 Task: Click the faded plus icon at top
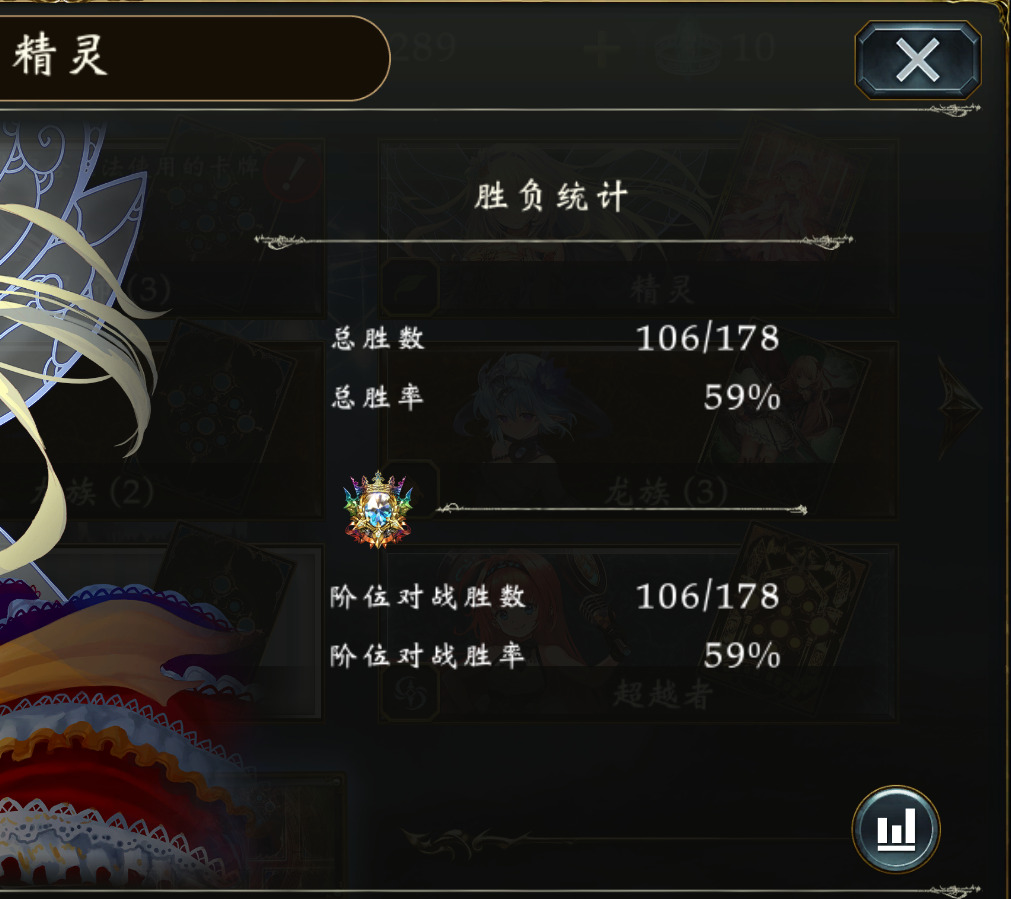coord(602,49)
